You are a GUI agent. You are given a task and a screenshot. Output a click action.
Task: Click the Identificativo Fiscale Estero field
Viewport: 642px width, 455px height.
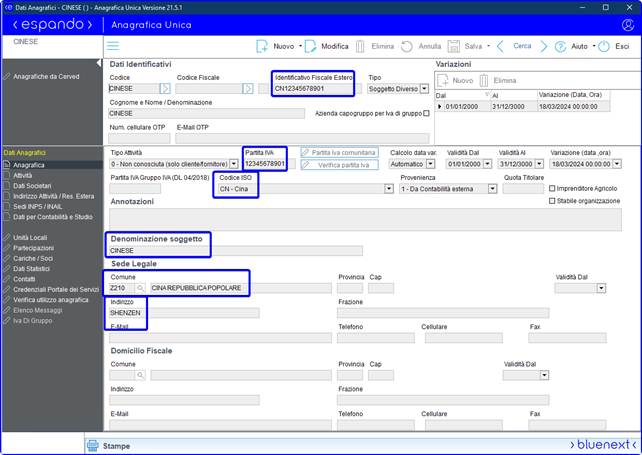(313, 88)
